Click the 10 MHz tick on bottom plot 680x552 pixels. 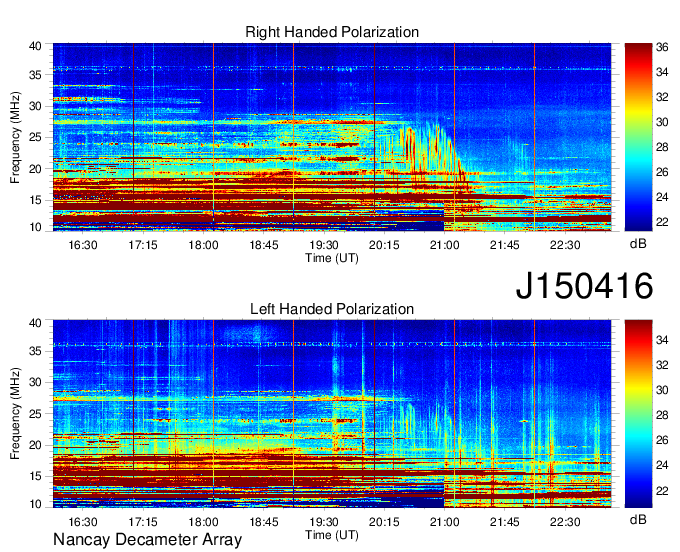(35, 504)
